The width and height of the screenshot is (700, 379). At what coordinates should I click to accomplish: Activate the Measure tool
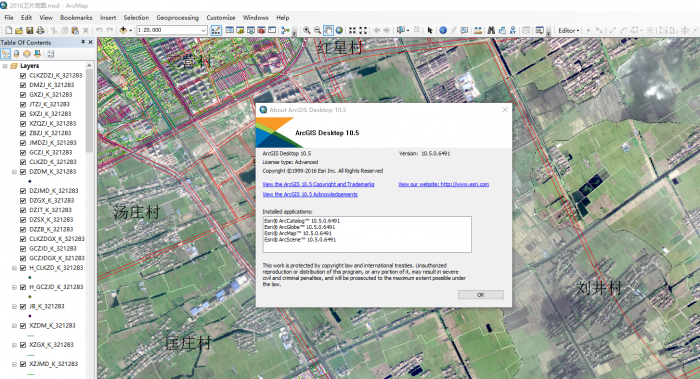coord(478,30)
